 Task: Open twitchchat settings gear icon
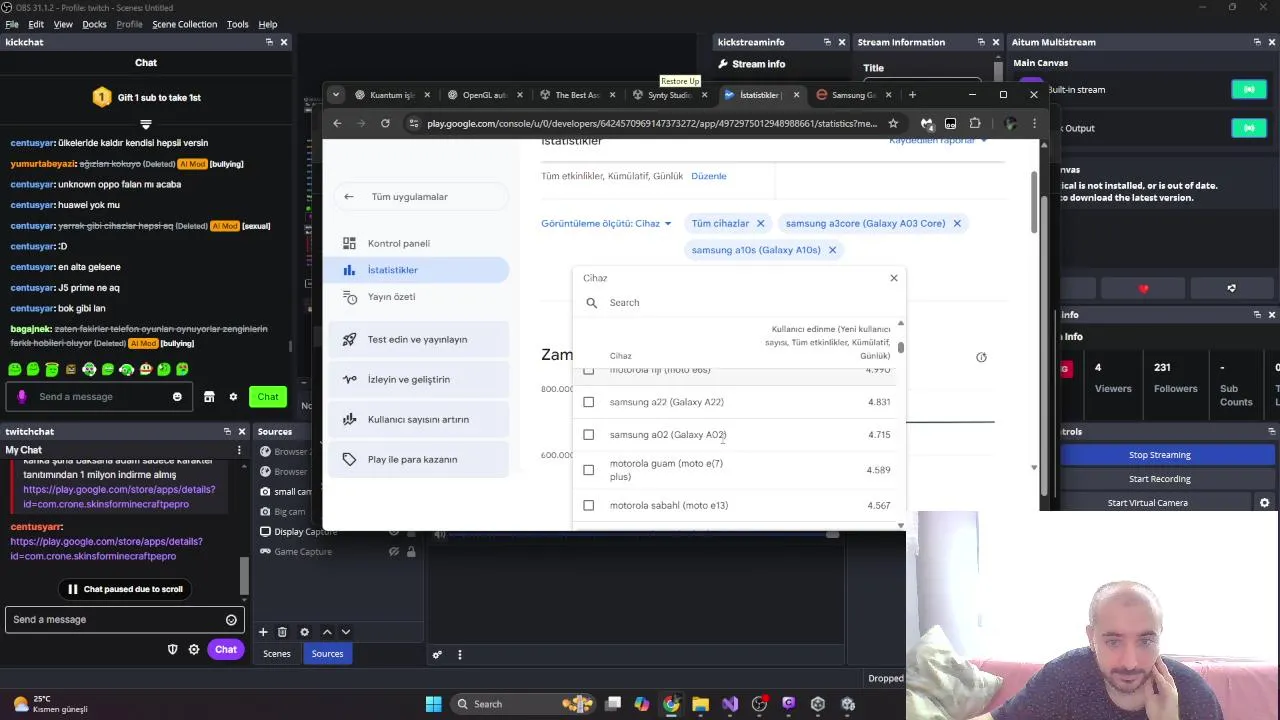coord(194,650)
